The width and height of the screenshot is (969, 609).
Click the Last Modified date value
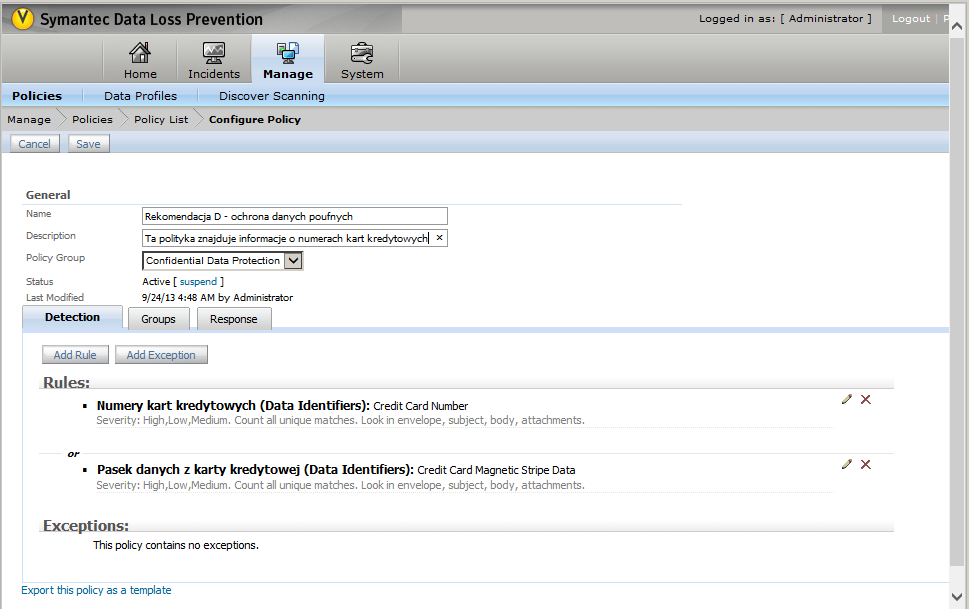[218, 297]
